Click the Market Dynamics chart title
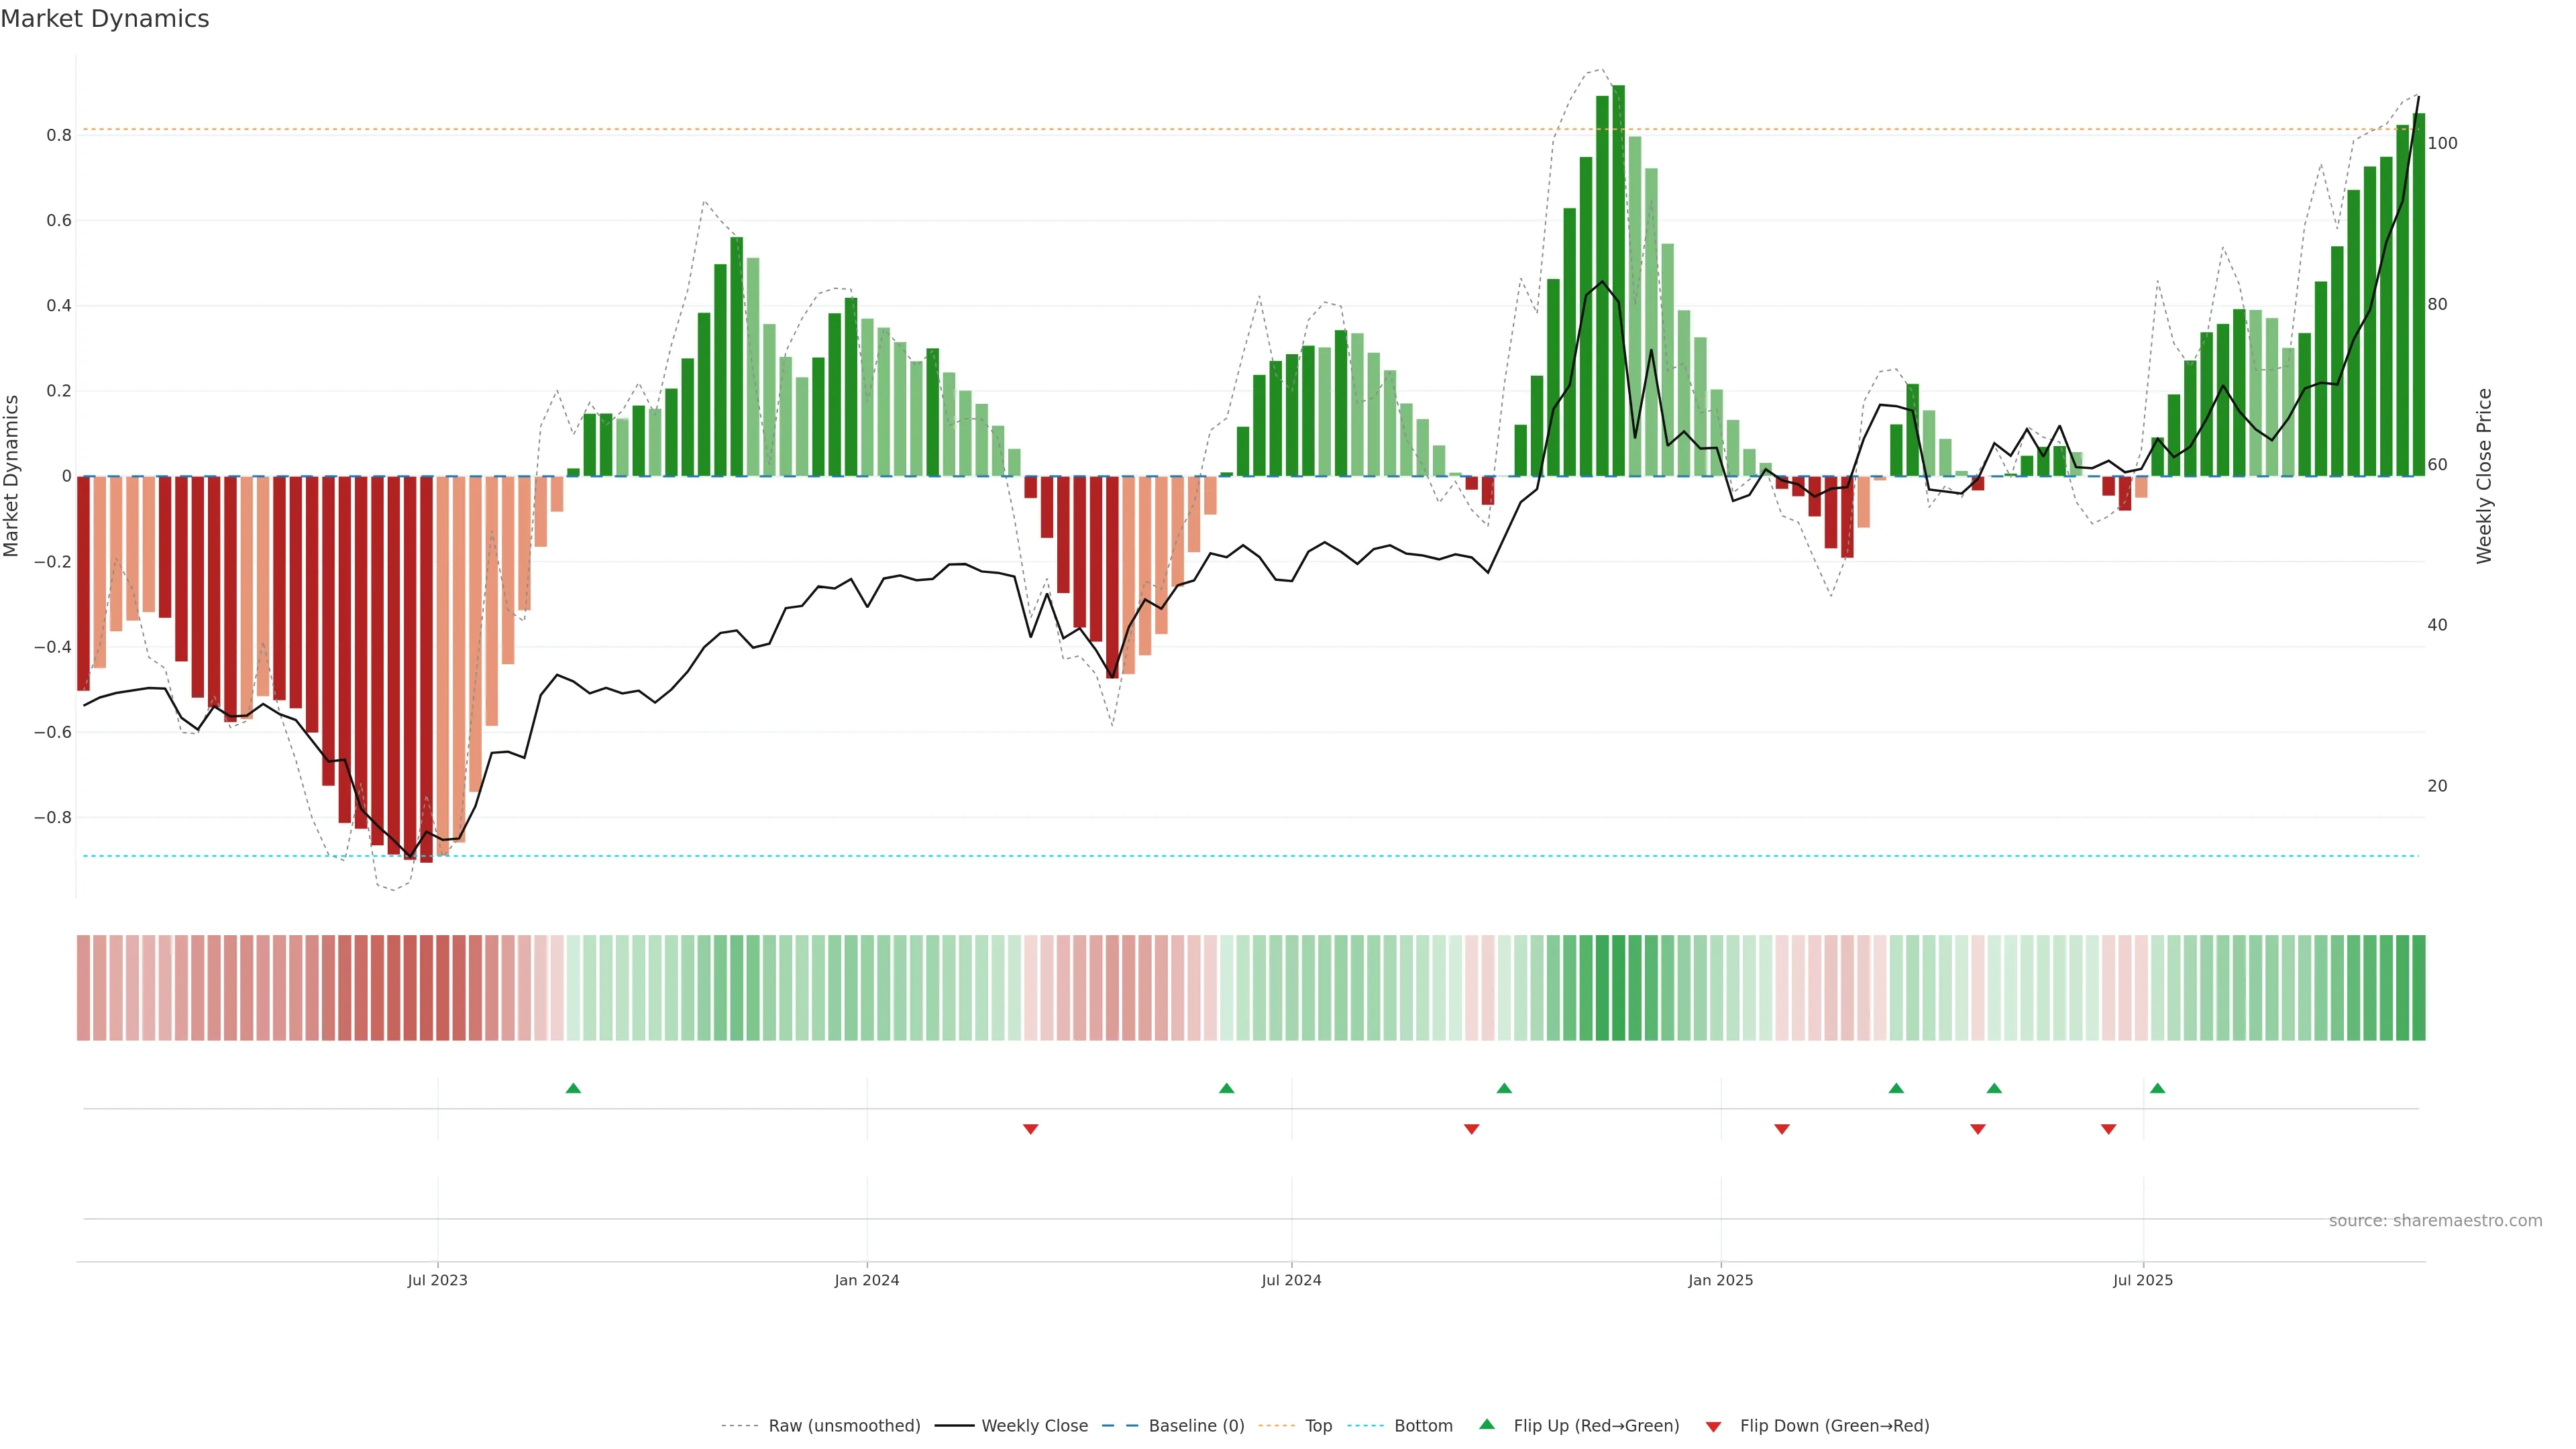Screen dimensions: 2576x1449 (x=105, y=19)
